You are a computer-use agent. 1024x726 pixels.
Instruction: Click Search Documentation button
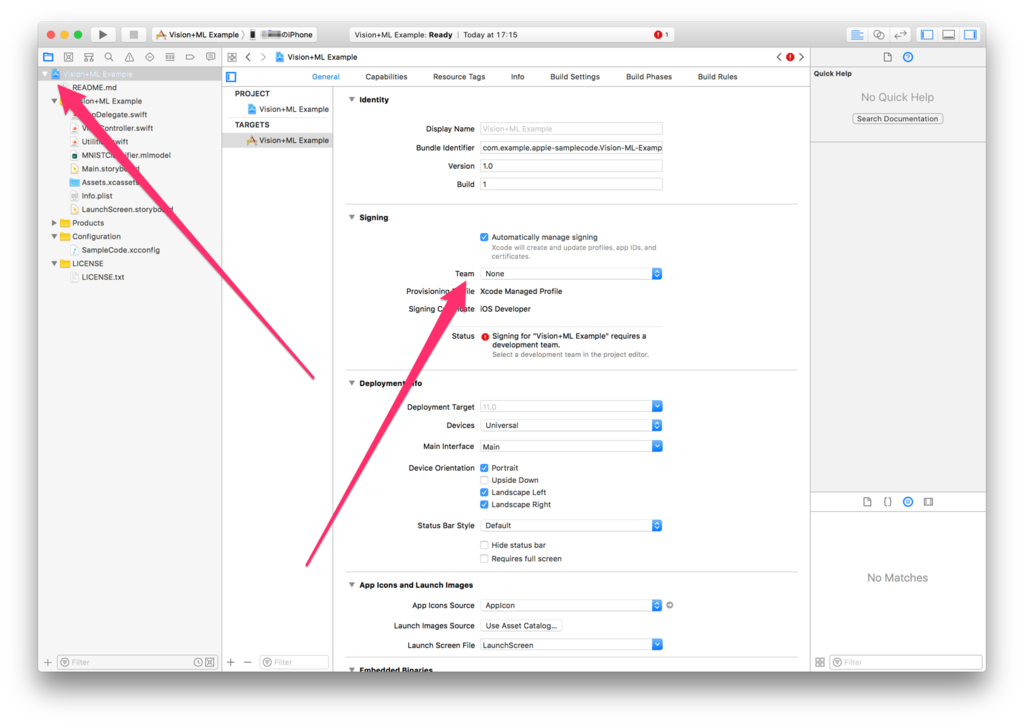click(x=897, y=119)
